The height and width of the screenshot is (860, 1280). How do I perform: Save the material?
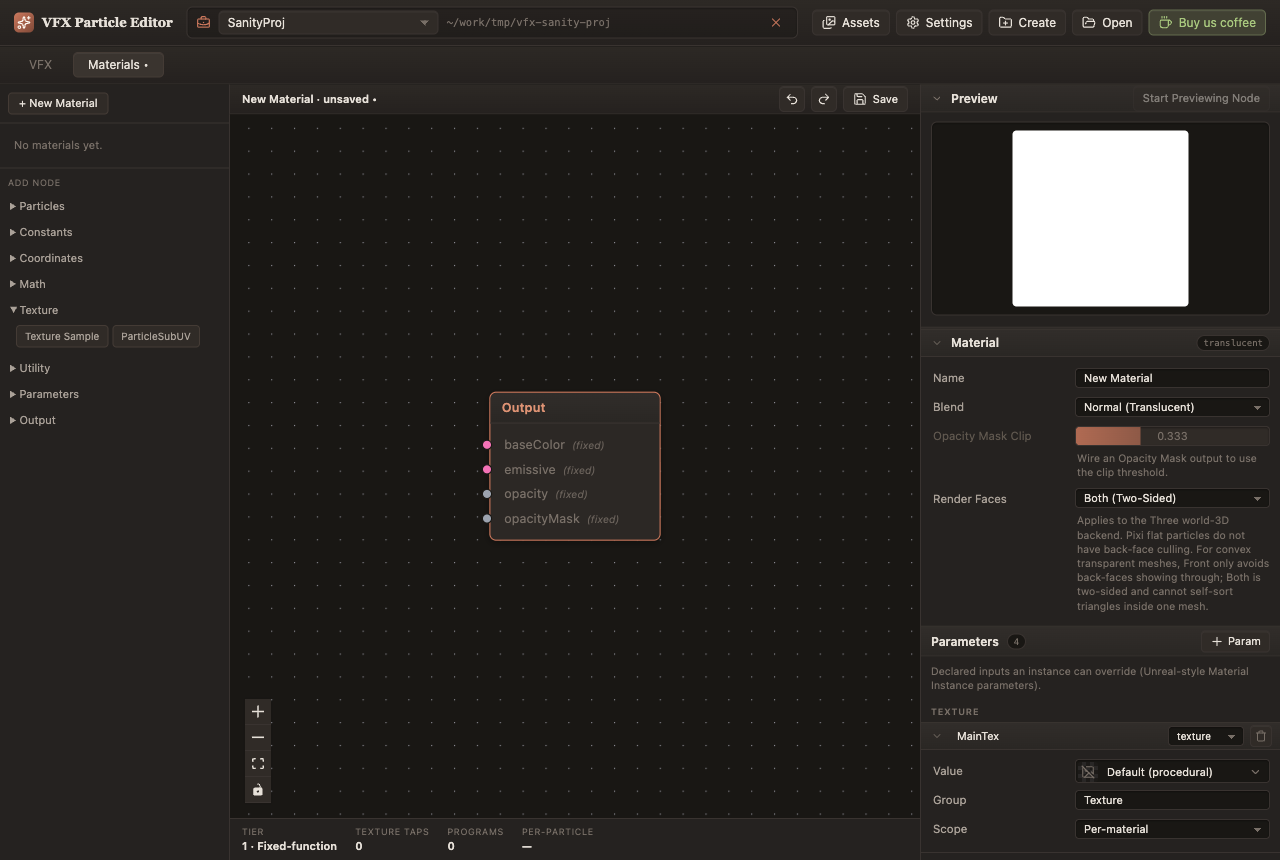pos(876,99)
